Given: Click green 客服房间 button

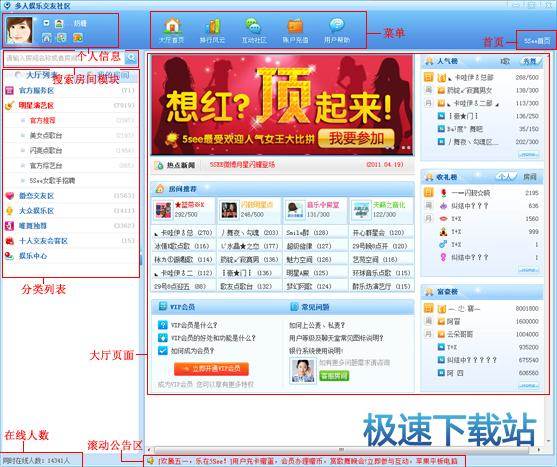Looking at the screenshot, I should point(334,376).
